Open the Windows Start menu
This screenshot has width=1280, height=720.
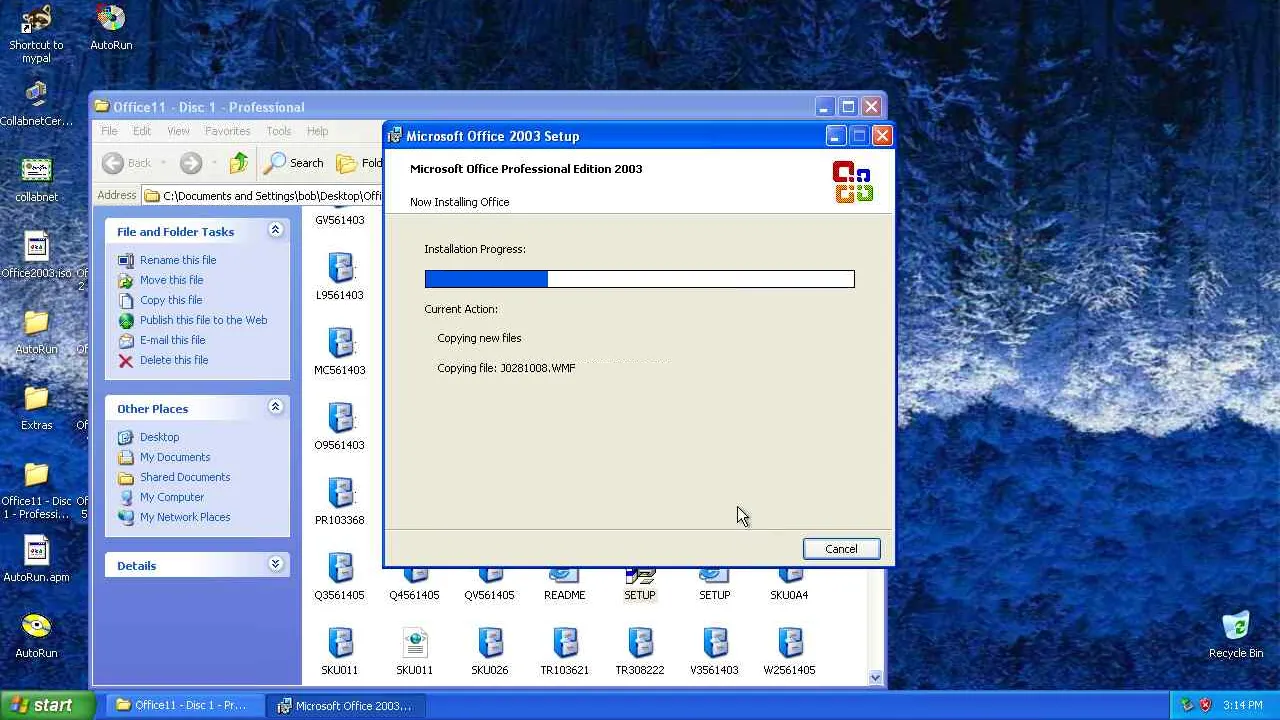48,705
